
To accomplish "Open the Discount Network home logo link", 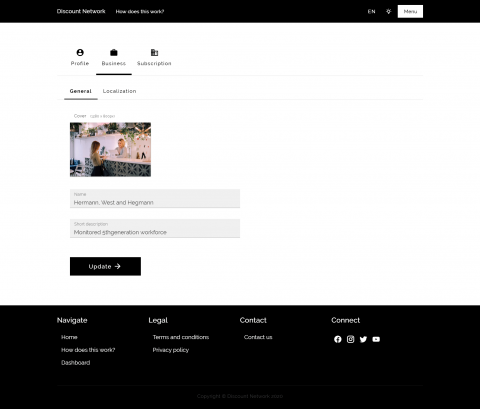I will (x=81, y=11).
